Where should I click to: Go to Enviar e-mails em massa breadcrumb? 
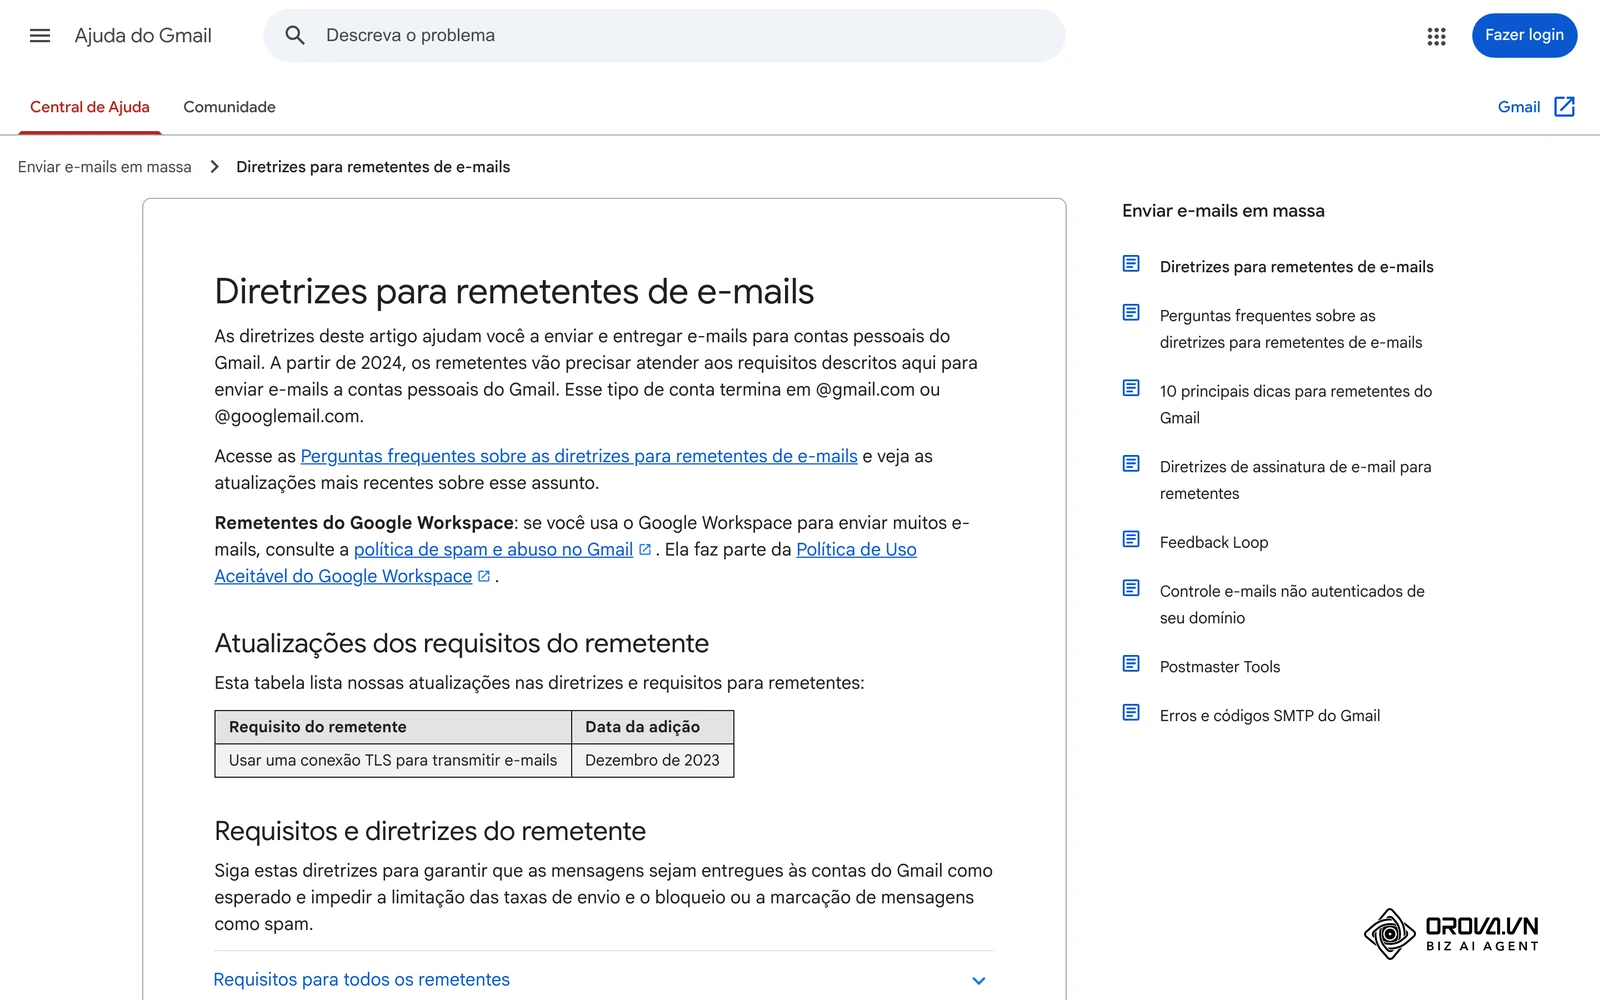pyautogui.click(x=105, y=167)
